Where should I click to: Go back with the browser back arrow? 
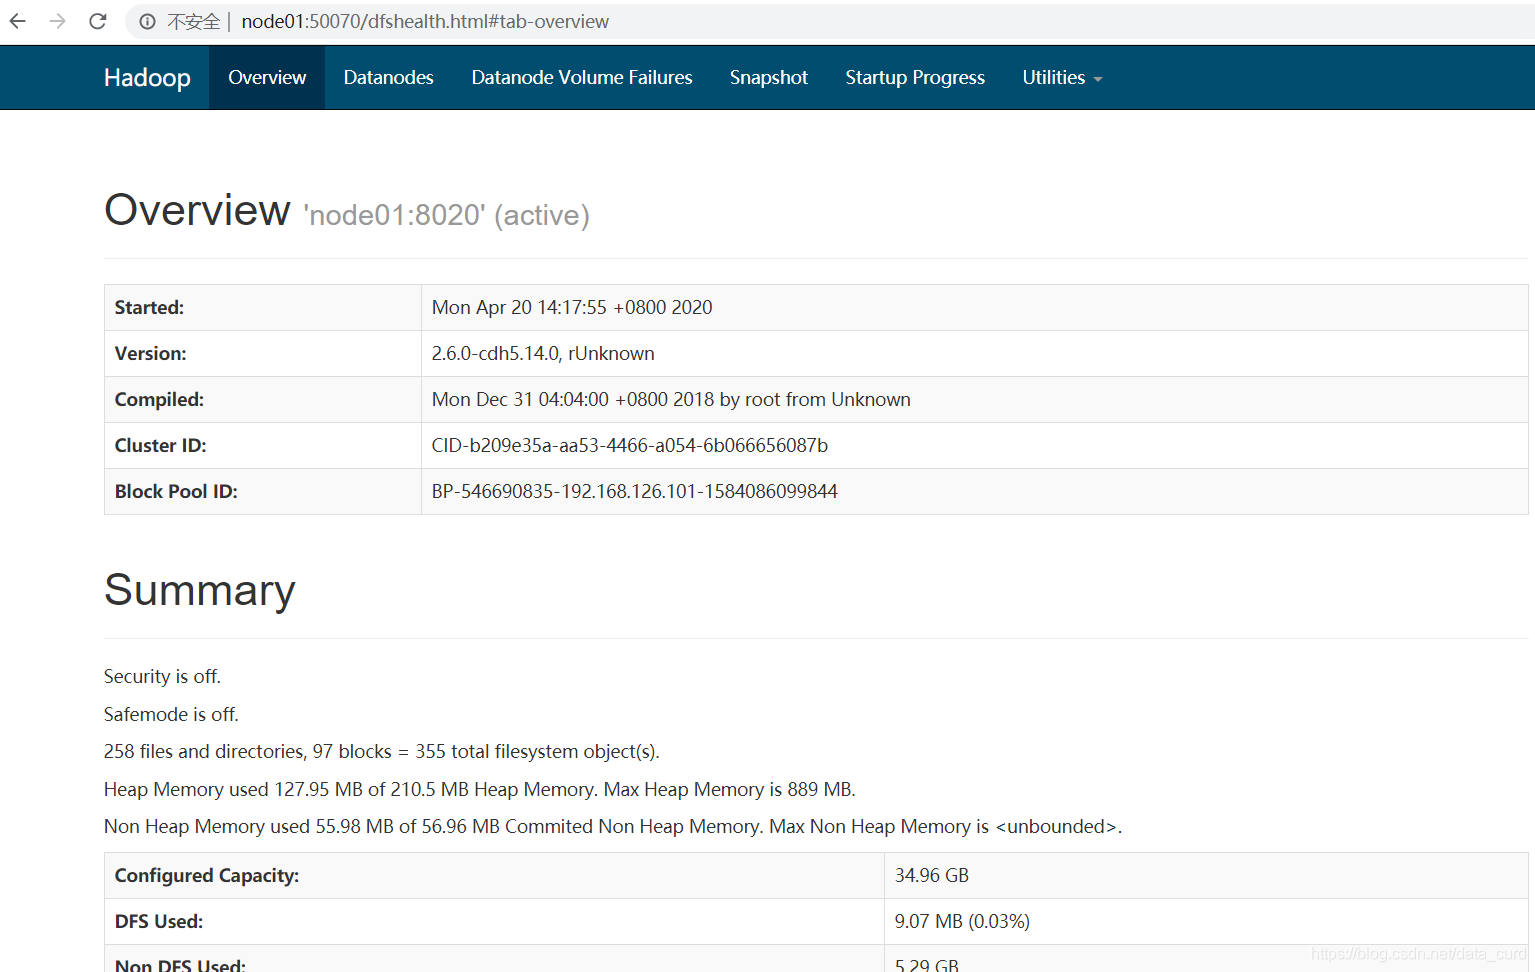coord(18,21)
